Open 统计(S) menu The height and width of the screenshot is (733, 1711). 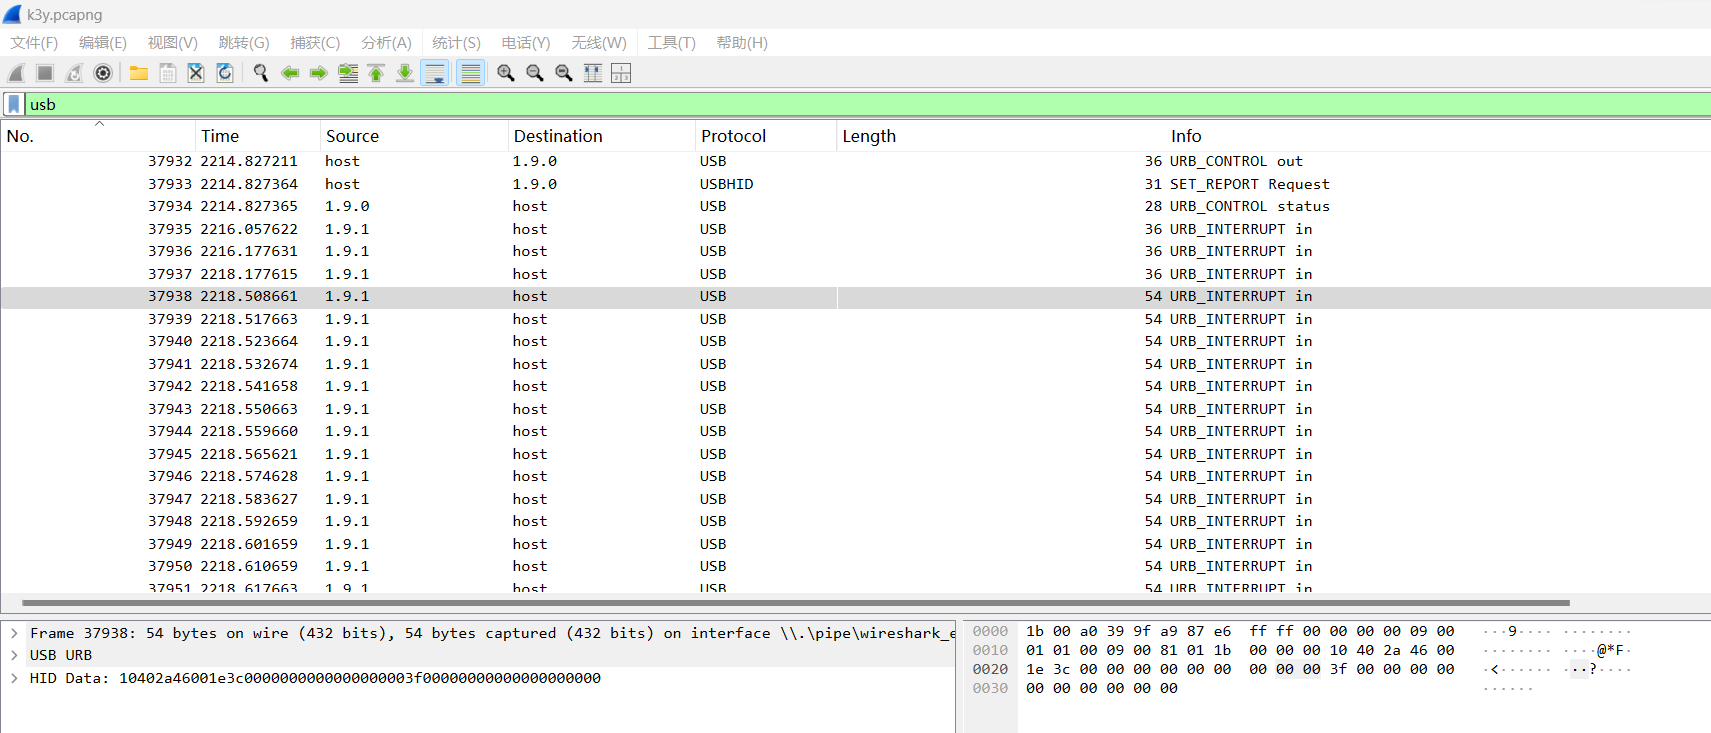(456, 43)
